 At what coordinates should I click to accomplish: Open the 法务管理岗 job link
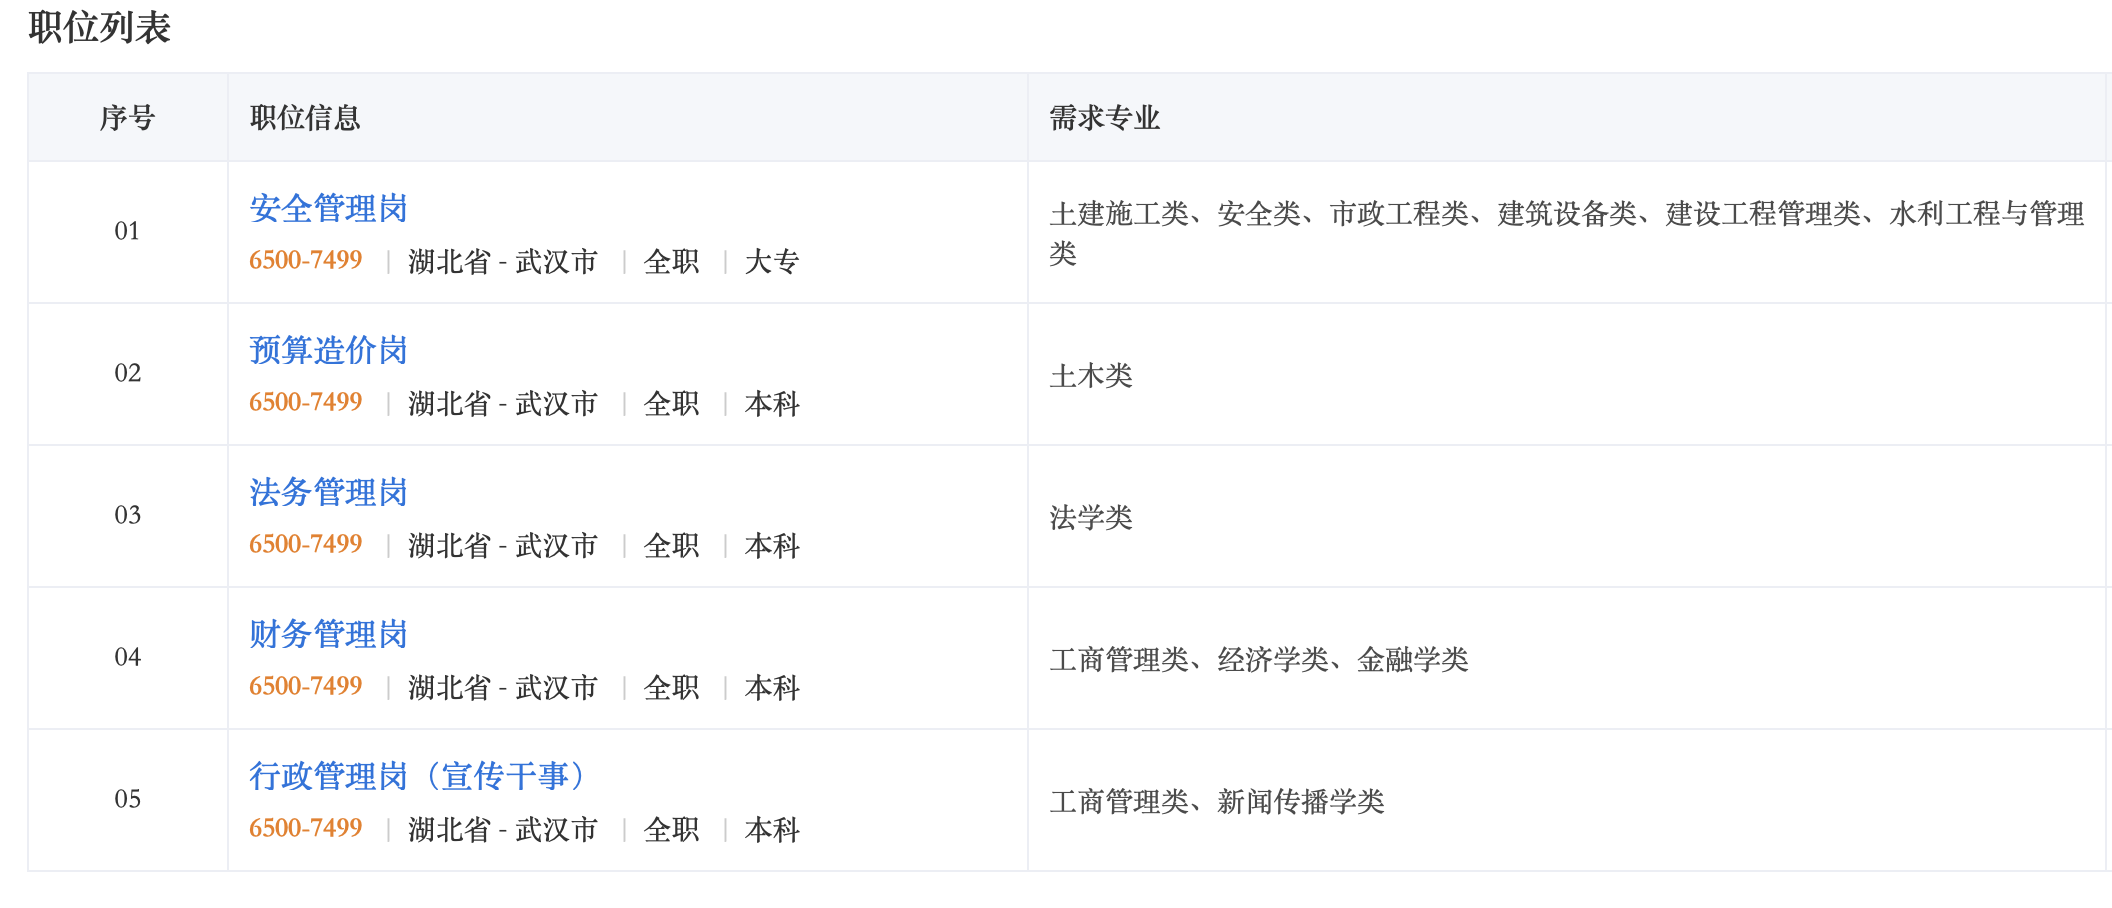[x=328, y=492]
